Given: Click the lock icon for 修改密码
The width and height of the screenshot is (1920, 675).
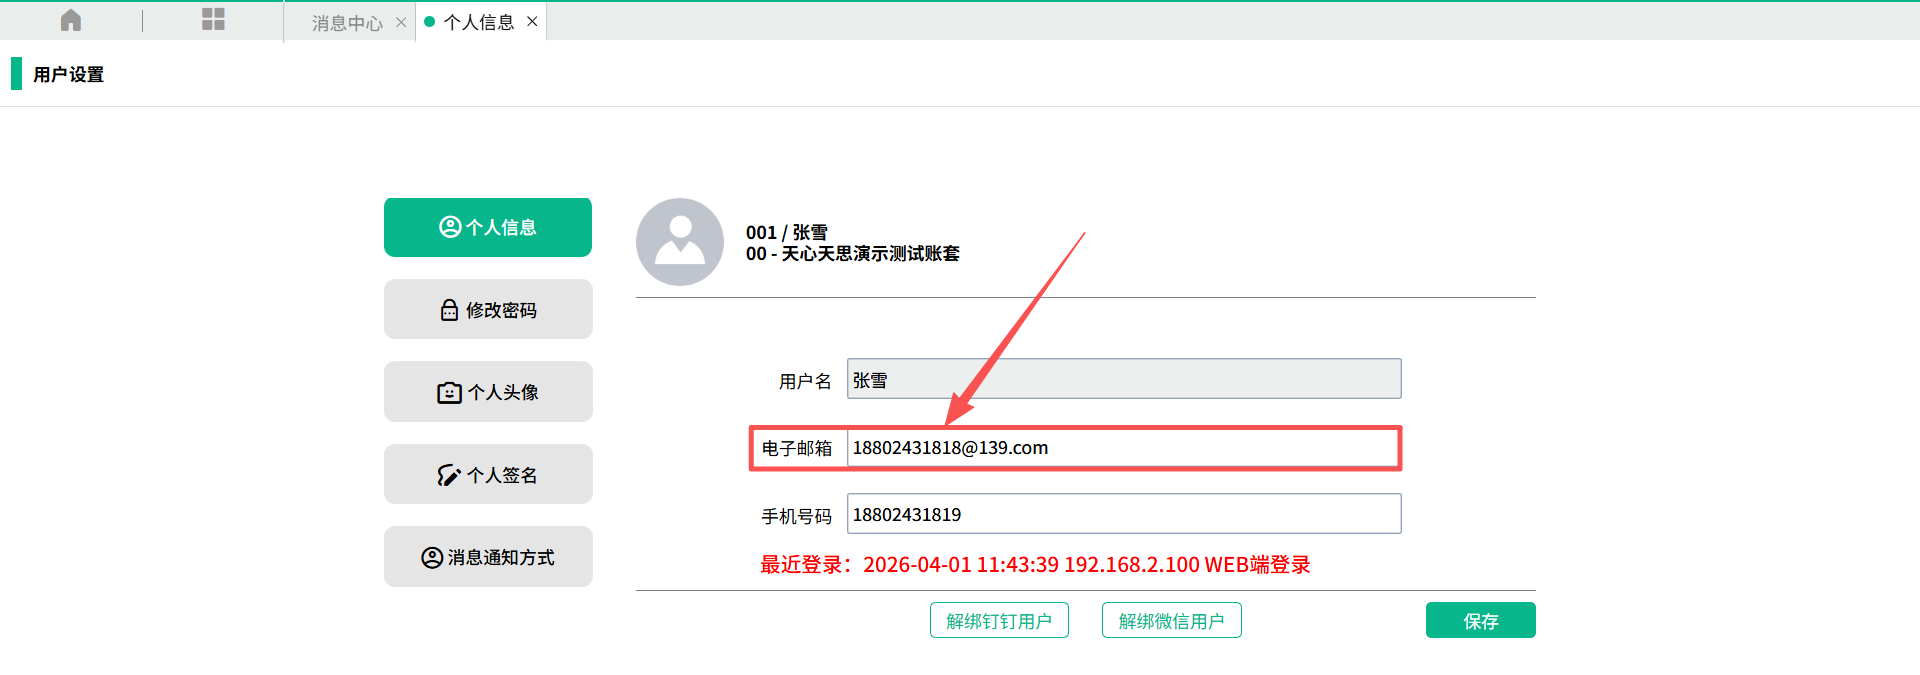Looking at the screenshot, I should click(449, 310).
